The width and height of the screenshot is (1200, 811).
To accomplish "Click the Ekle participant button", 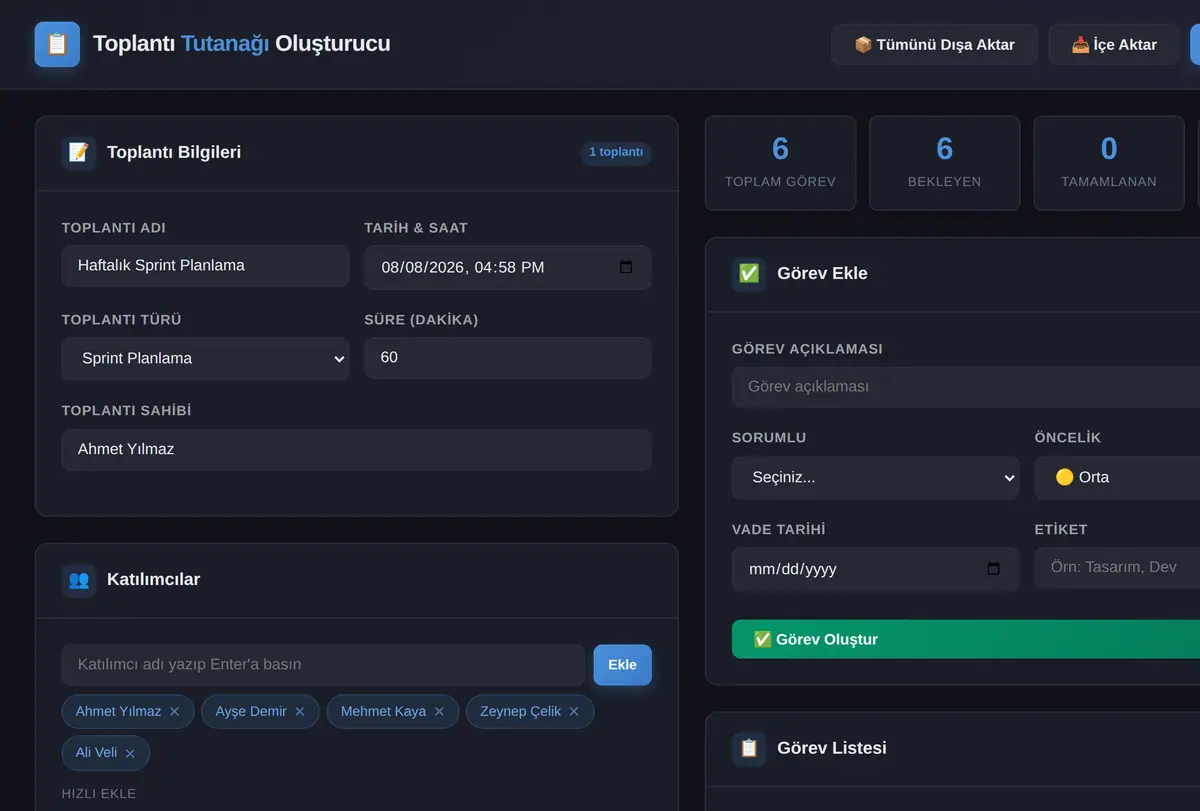I will click(x=622, y=665).
